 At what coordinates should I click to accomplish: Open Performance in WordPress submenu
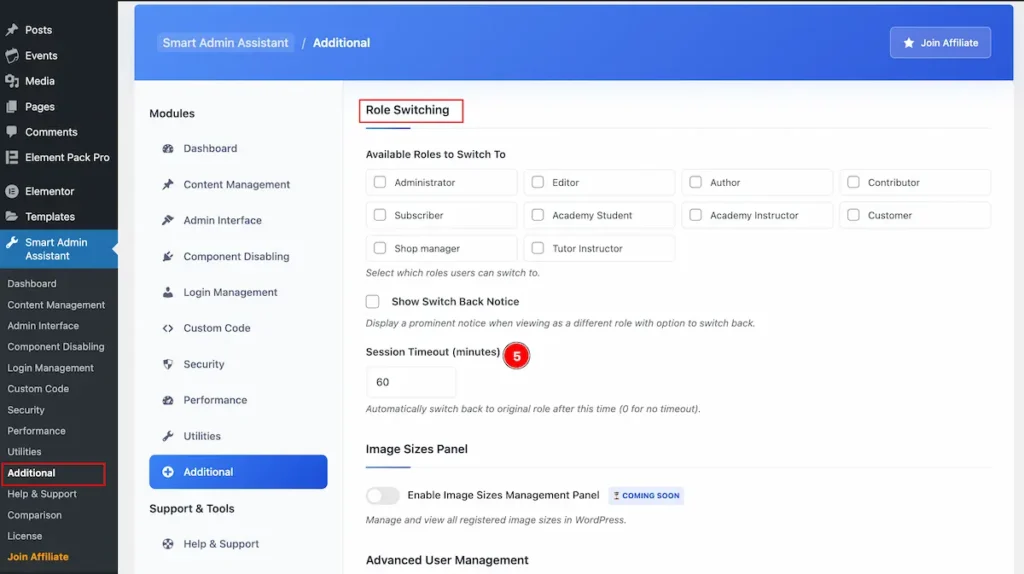[x=37, y=431]
